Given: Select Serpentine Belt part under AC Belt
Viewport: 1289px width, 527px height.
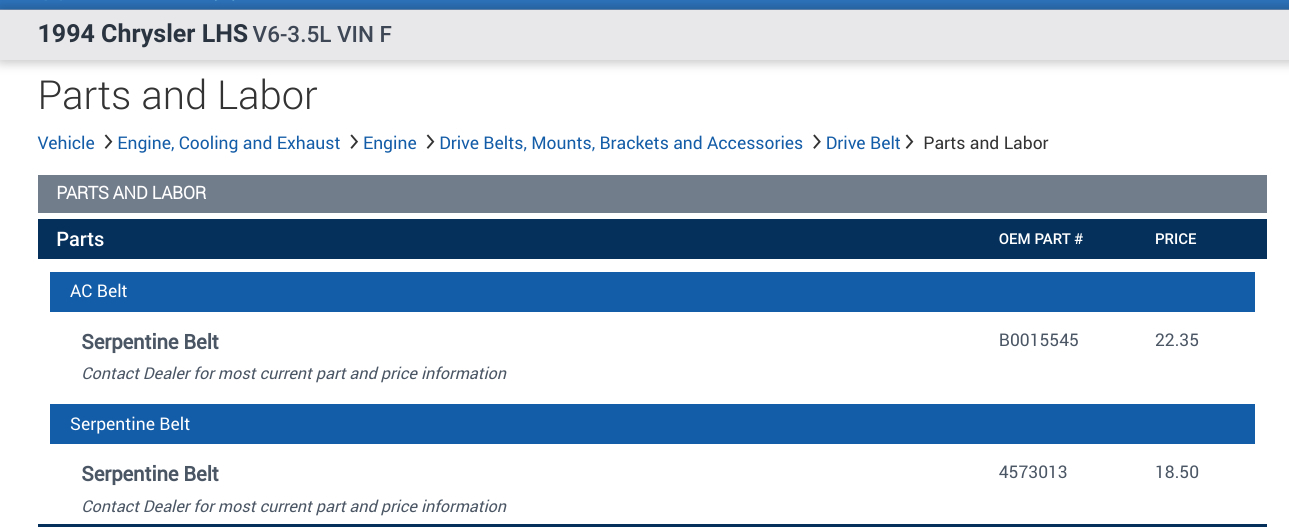Looking at the screenshot, I should point(150,342).
